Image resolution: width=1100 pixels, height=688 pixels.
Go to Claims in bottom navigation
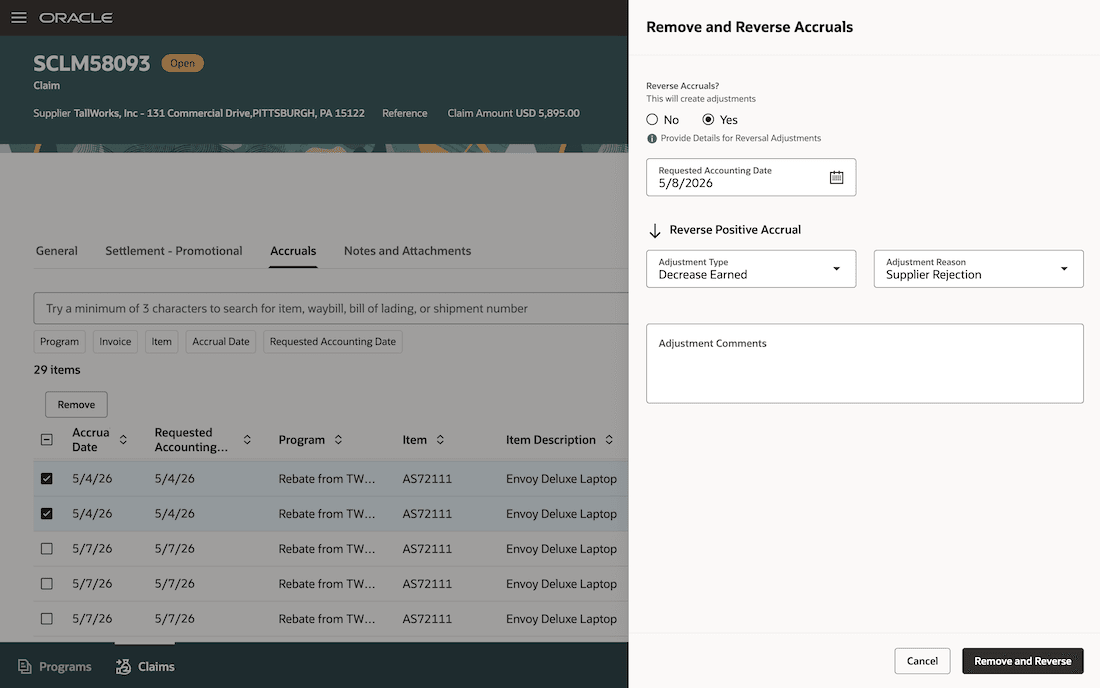coord(145,666)
